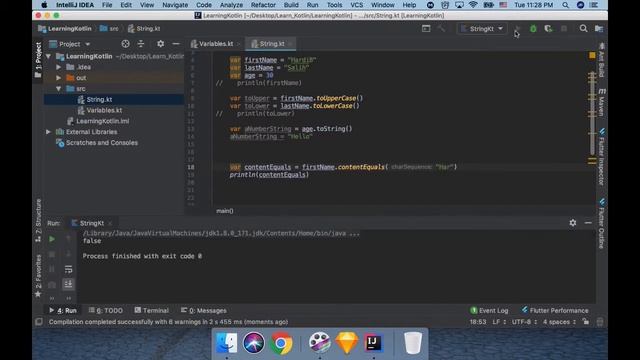Image resolution: width=640 pixels, height=360 pixels.
Task: Open the Navigate menu
Action: 175,5
